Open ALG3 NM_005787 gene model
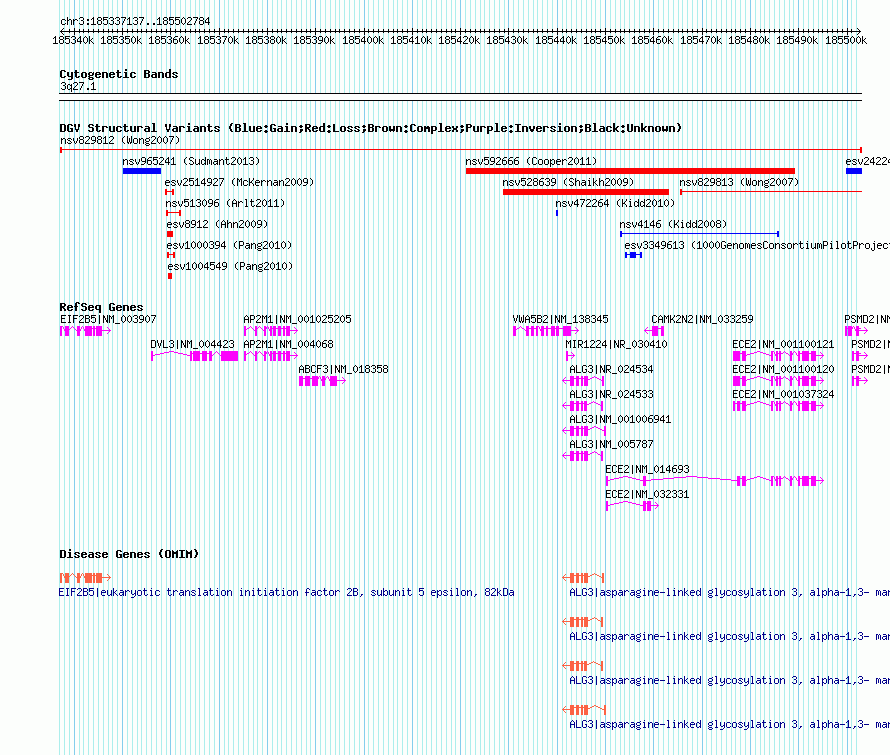Viewport: 890px width, 755px height. (583, 456)
